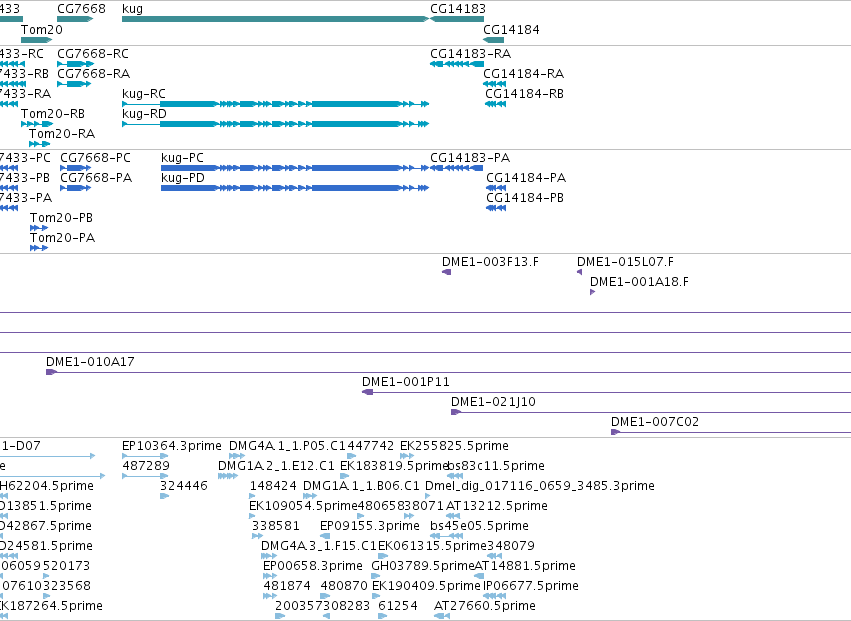
Task: Click the Tom20-PB protein label
Action: coord(61,218)
